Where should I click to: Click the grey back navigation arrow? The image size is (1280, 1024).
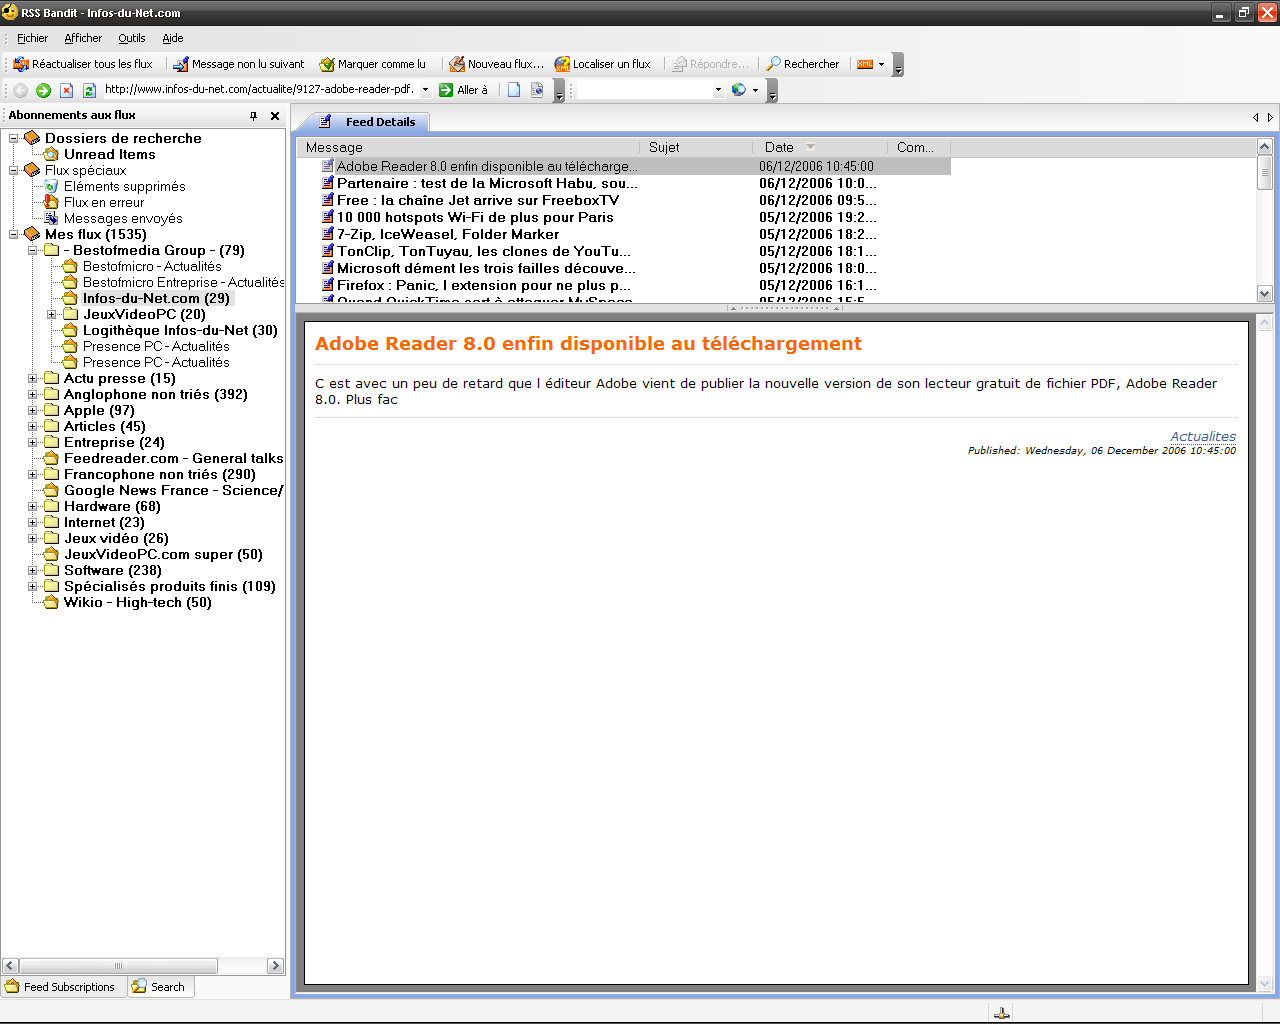tap(20, 90)
